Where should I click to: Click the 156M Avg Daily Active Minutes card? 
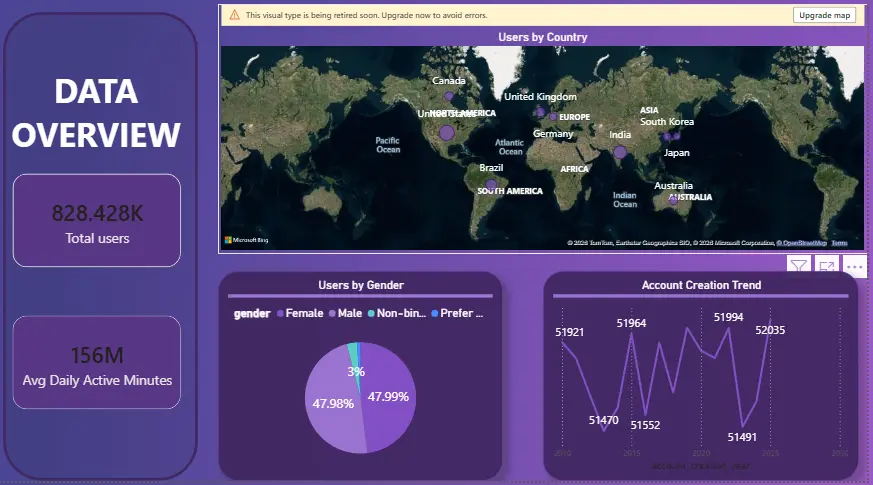(97, 362)
